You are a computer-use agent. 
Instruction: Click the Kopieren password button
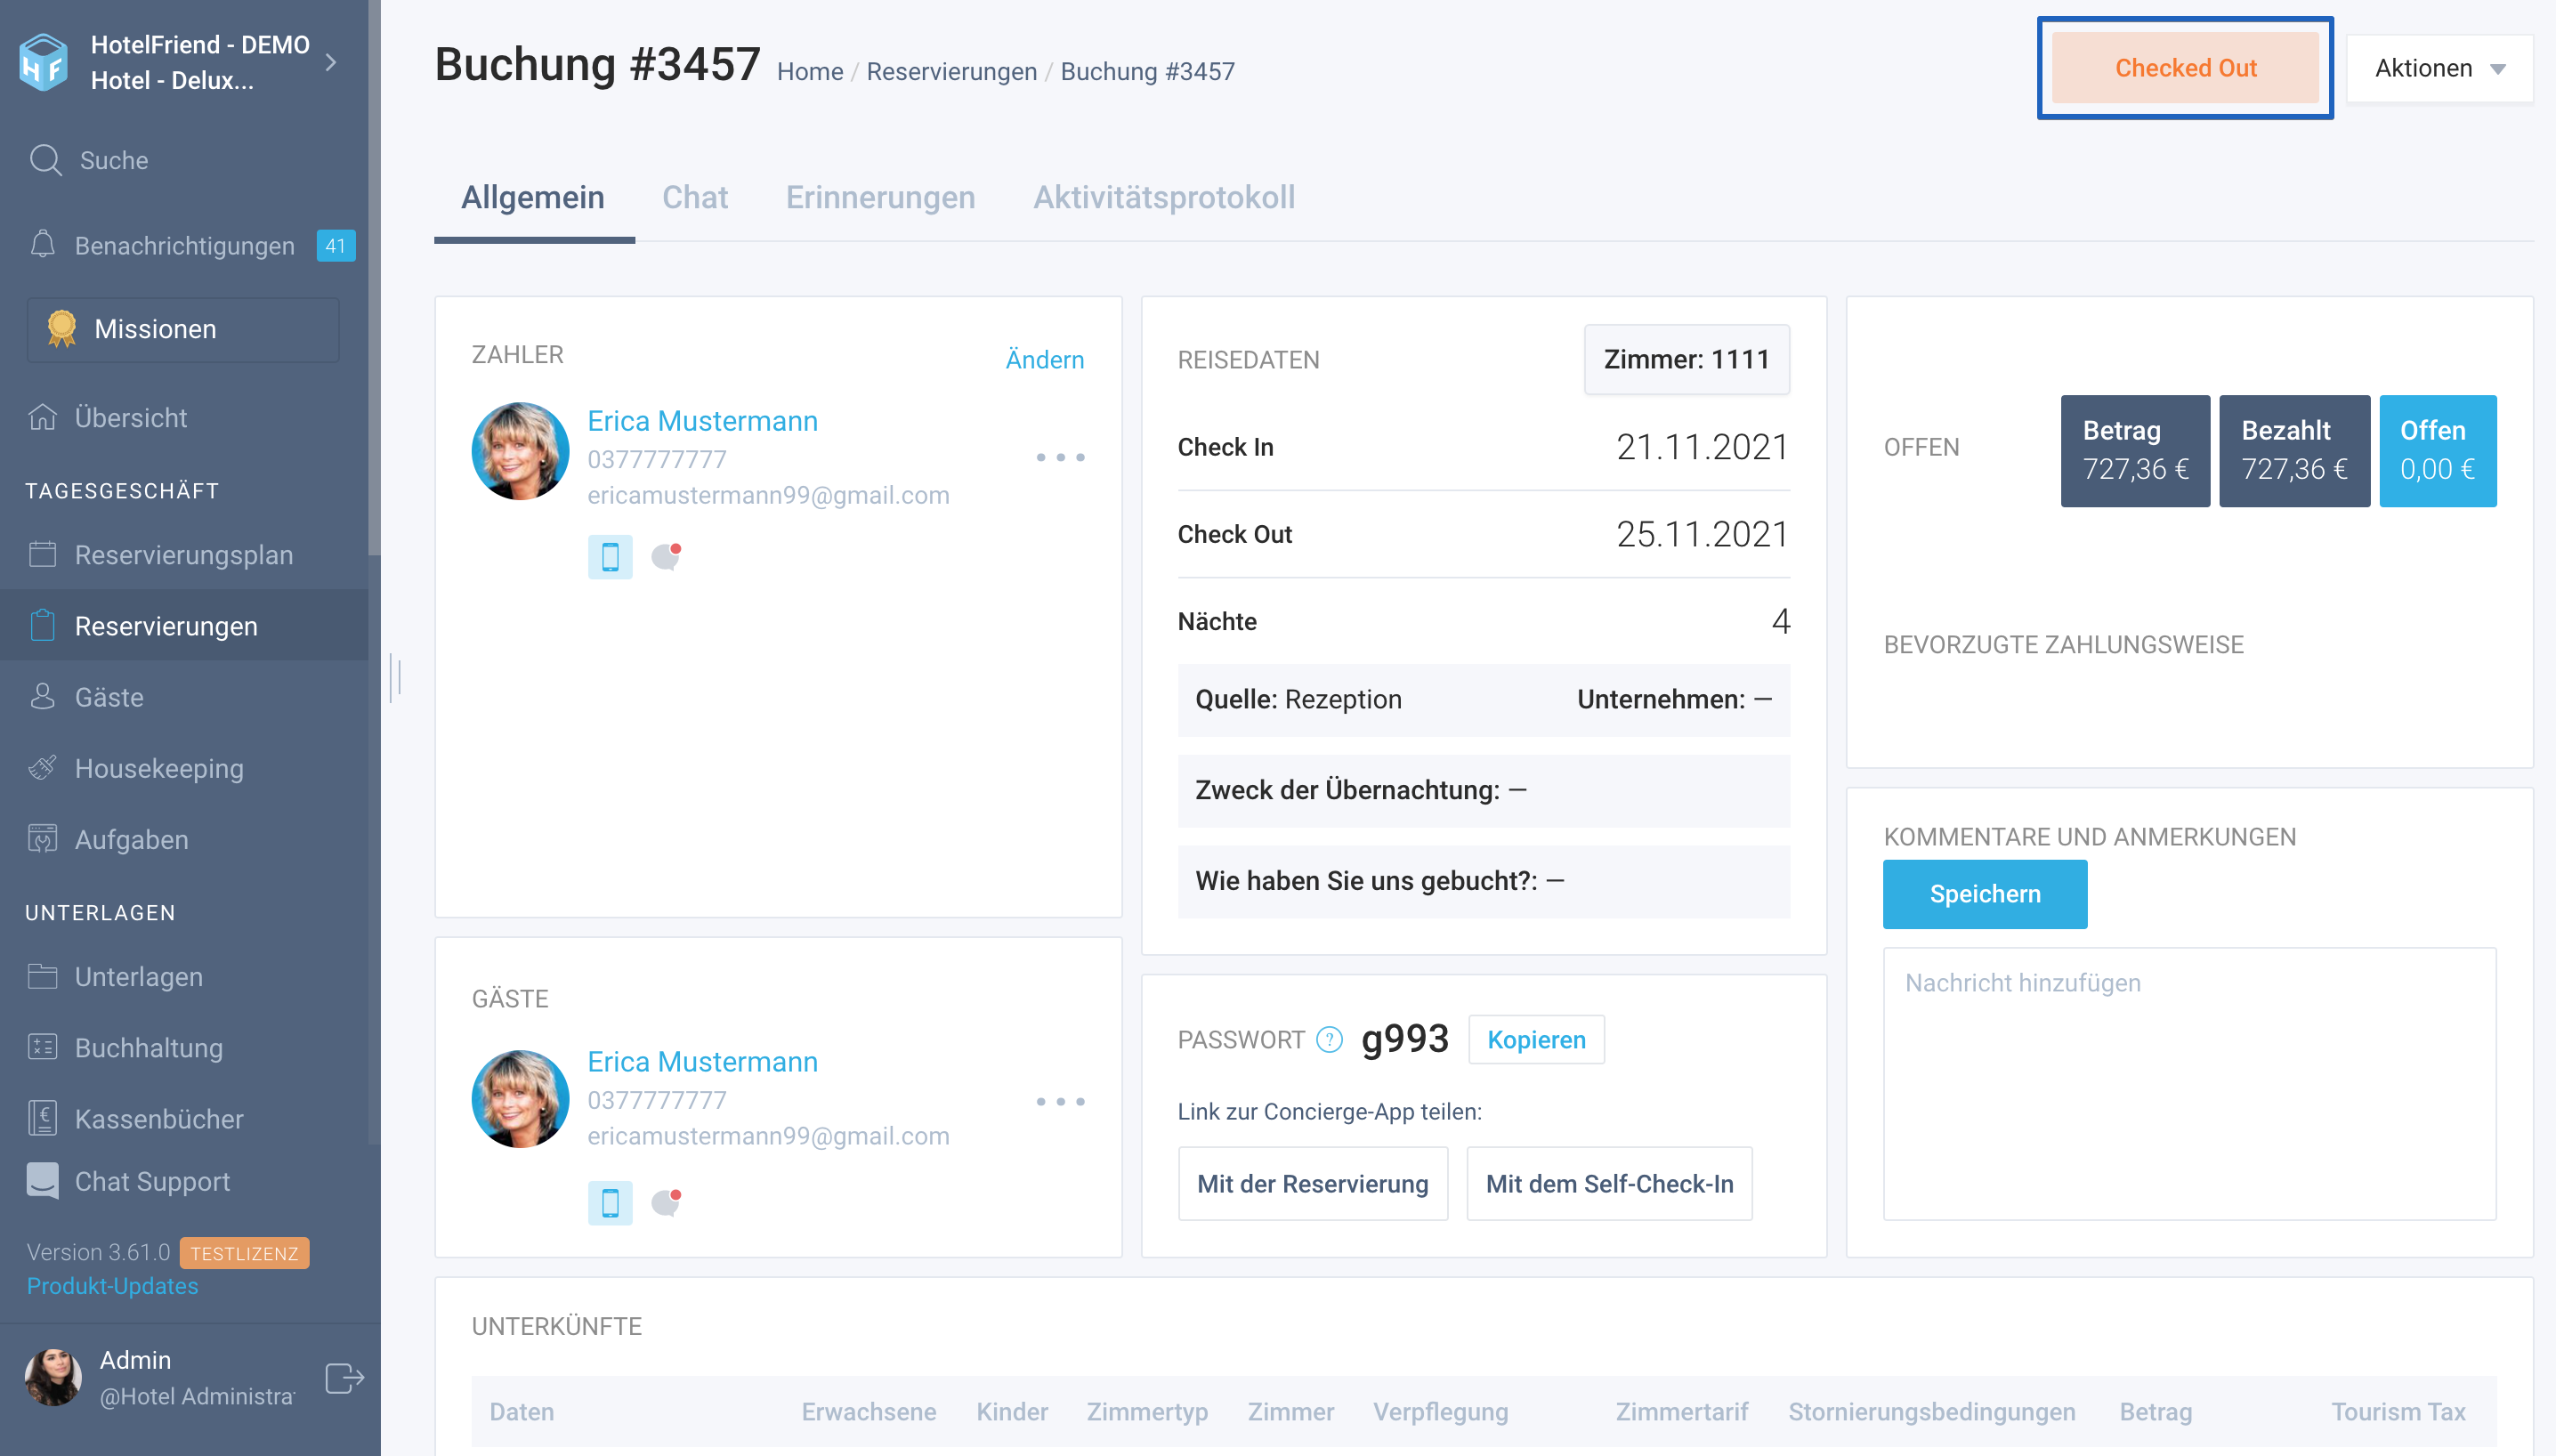click(1536, 1040)
